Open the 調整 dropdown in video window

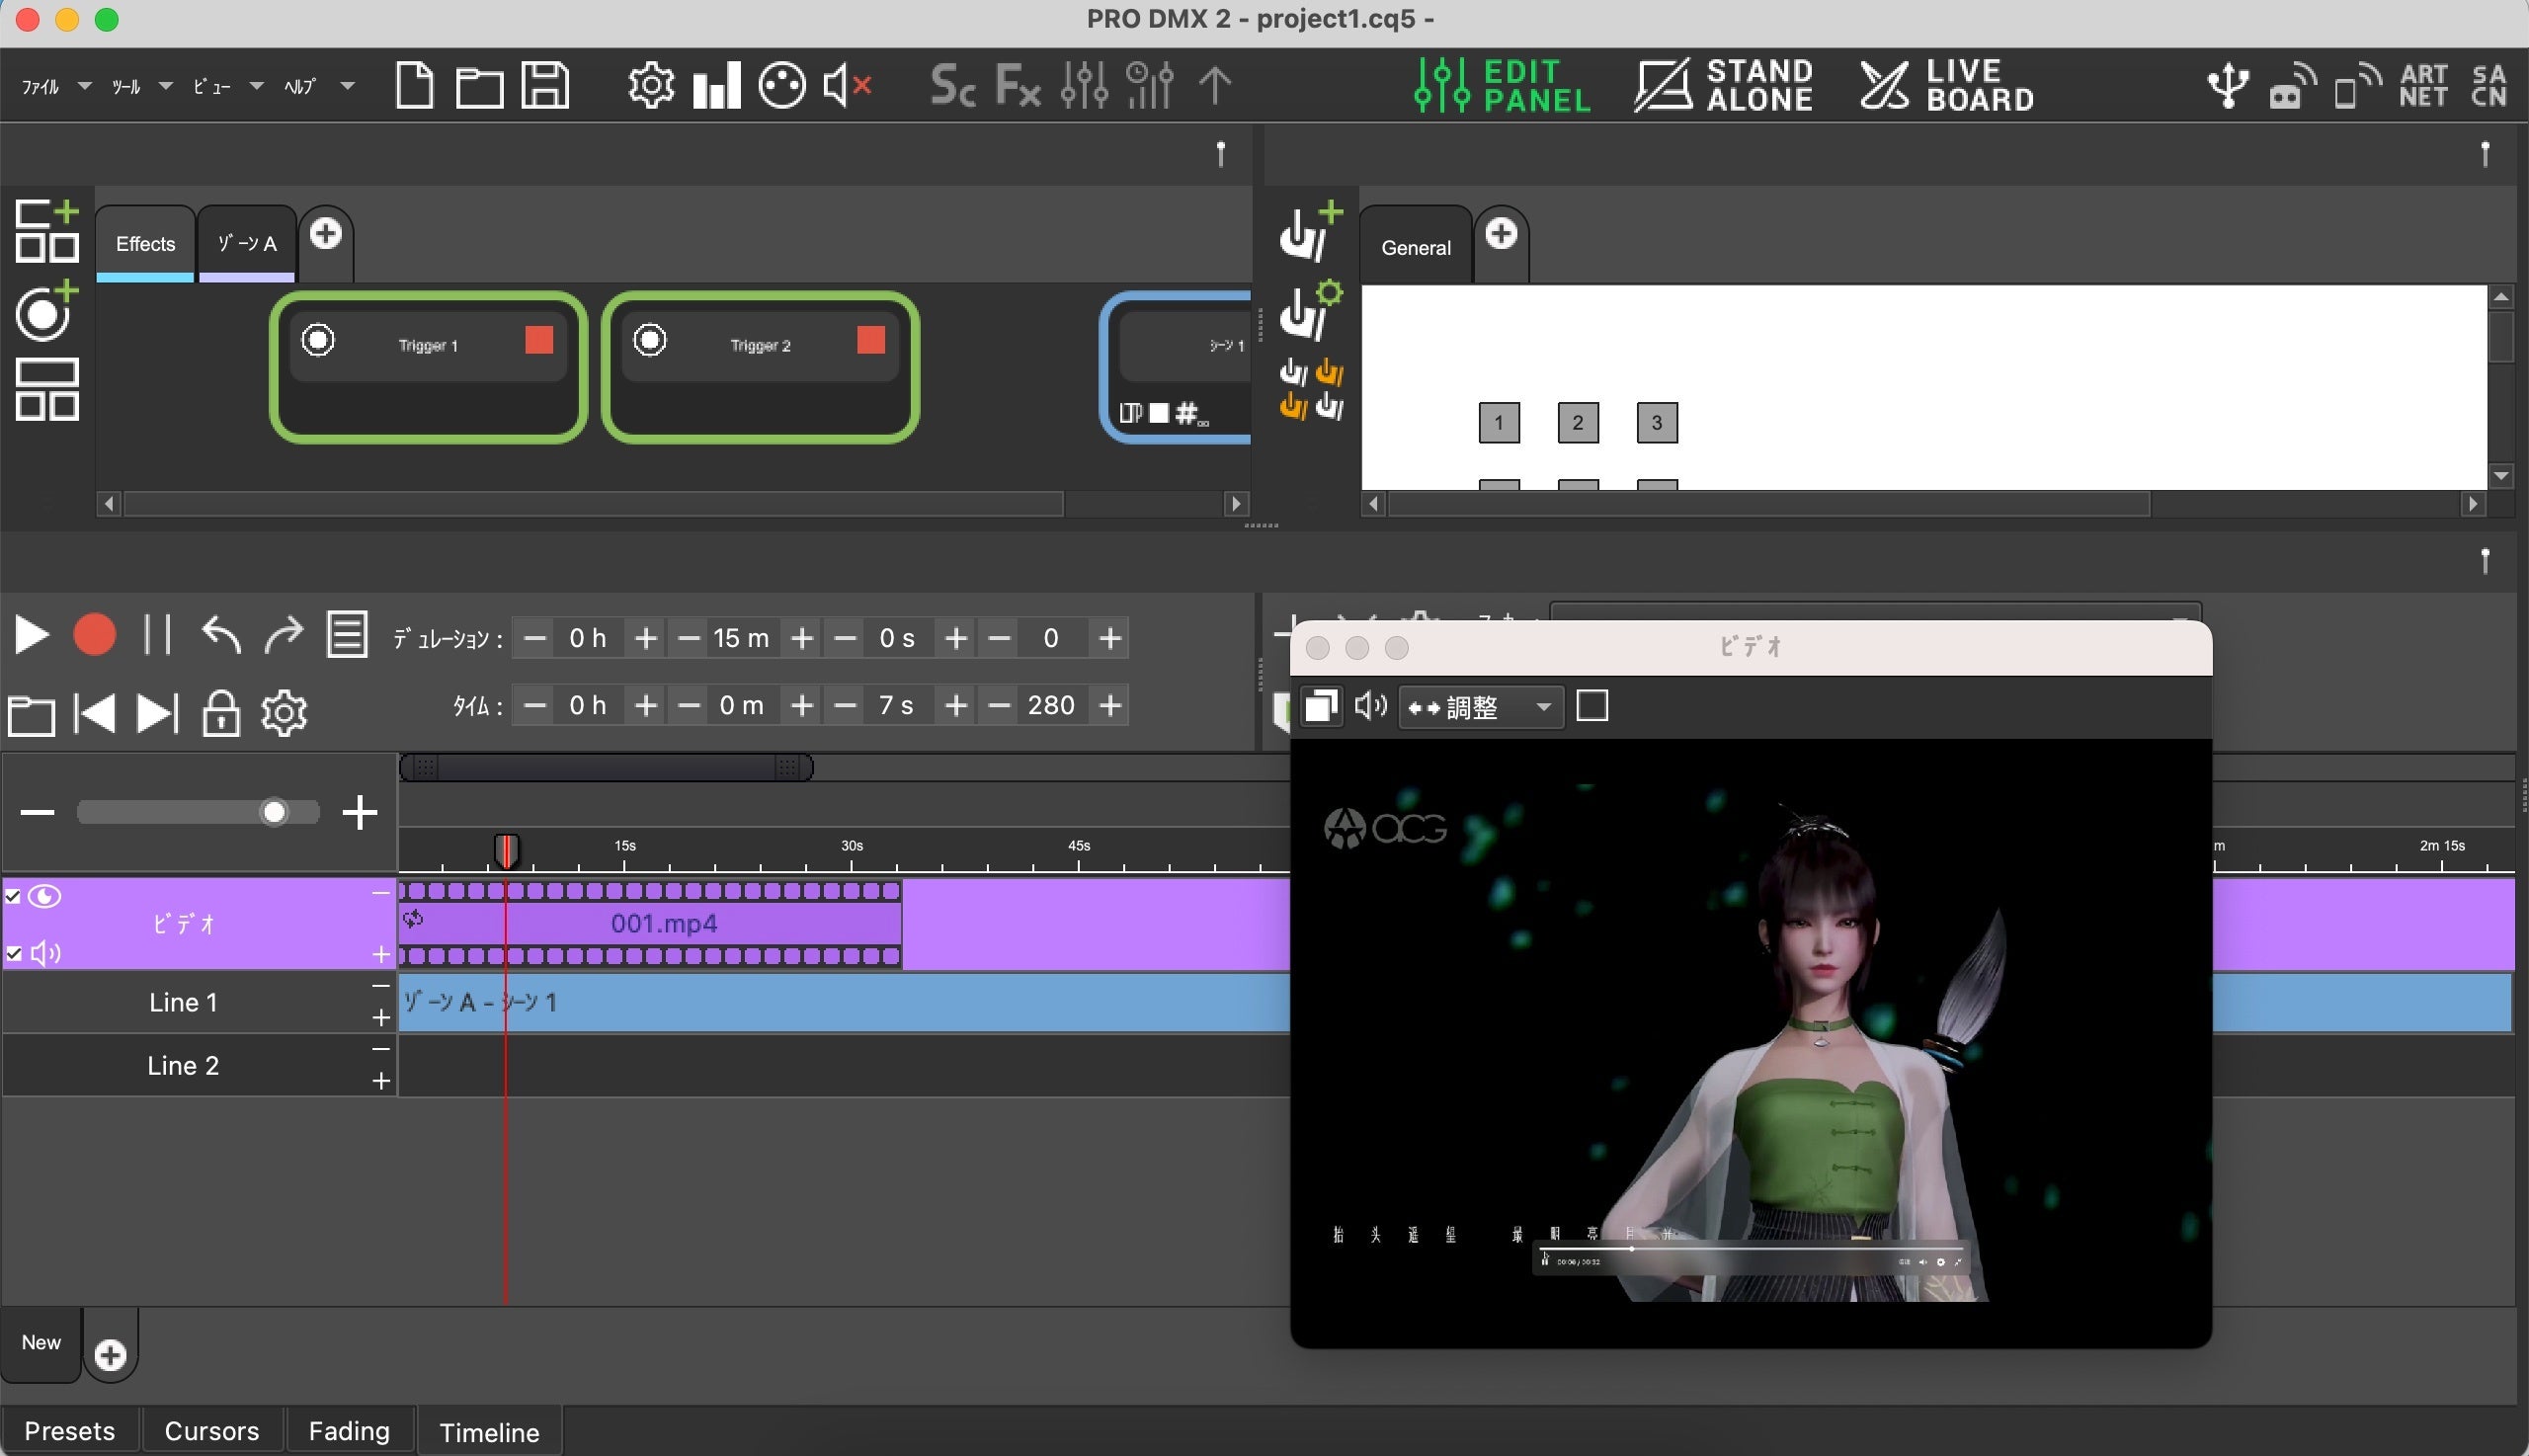1480,707
